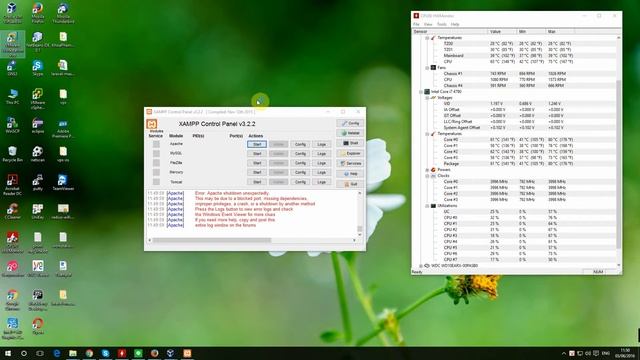
Task: Start the Tomcat module in XAMPP
Action: [x=257, y=182]
